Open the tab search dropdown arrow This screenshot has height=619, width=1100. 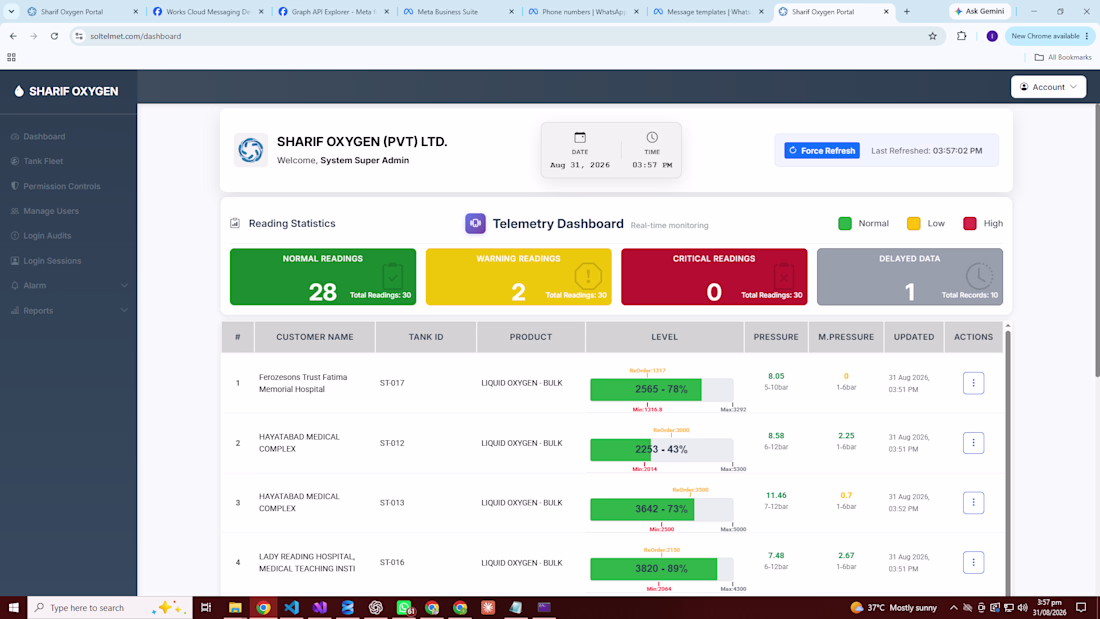(11, 12)
